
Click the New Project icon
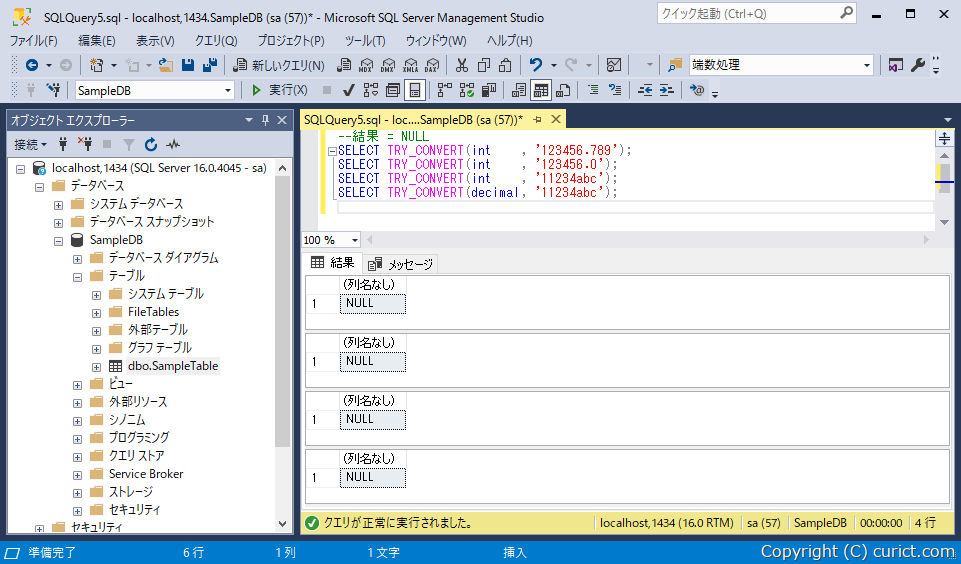click(x=96, y=65)
